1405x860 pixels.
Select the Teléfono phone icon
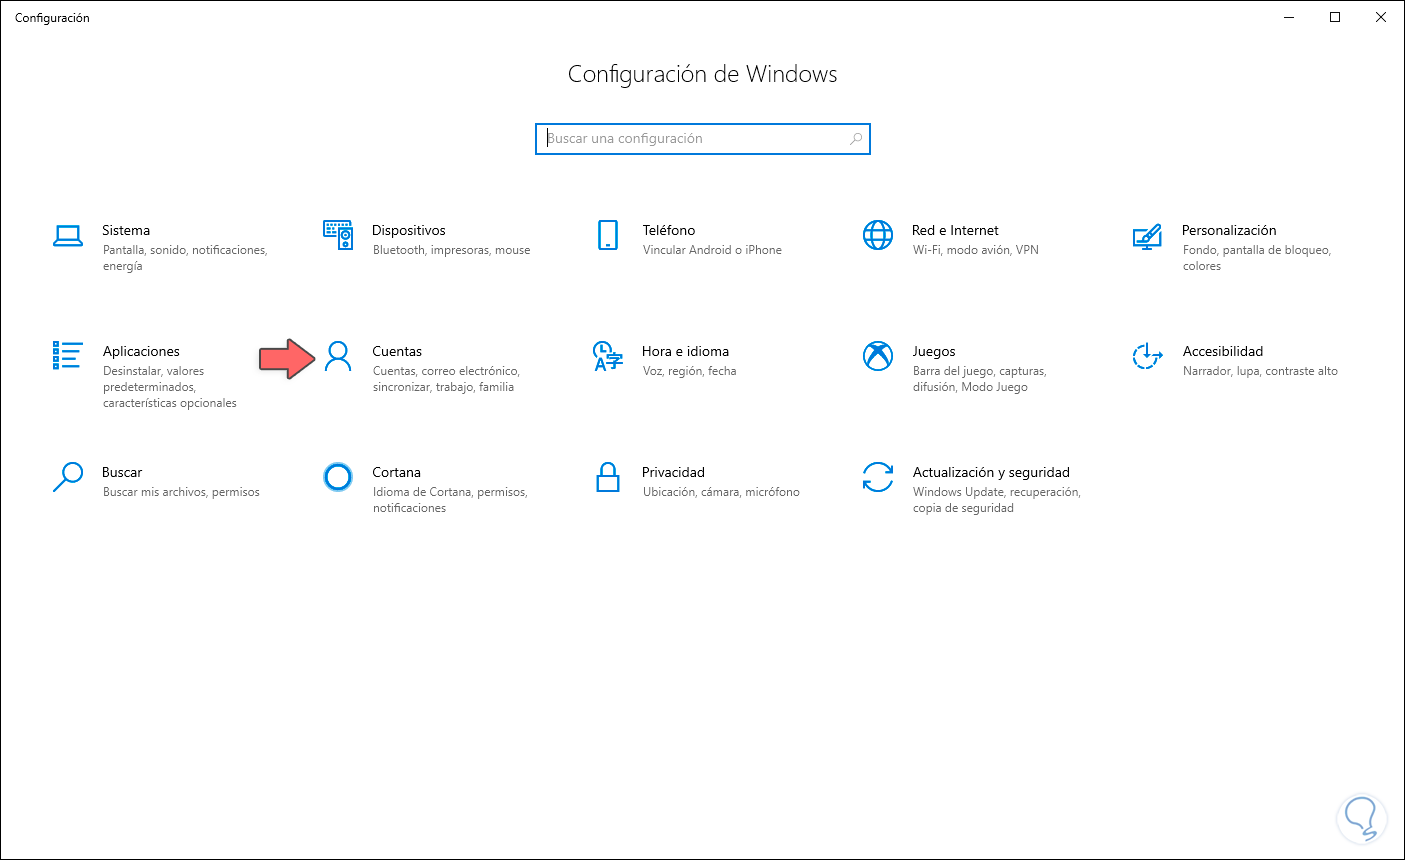point(608,235)
